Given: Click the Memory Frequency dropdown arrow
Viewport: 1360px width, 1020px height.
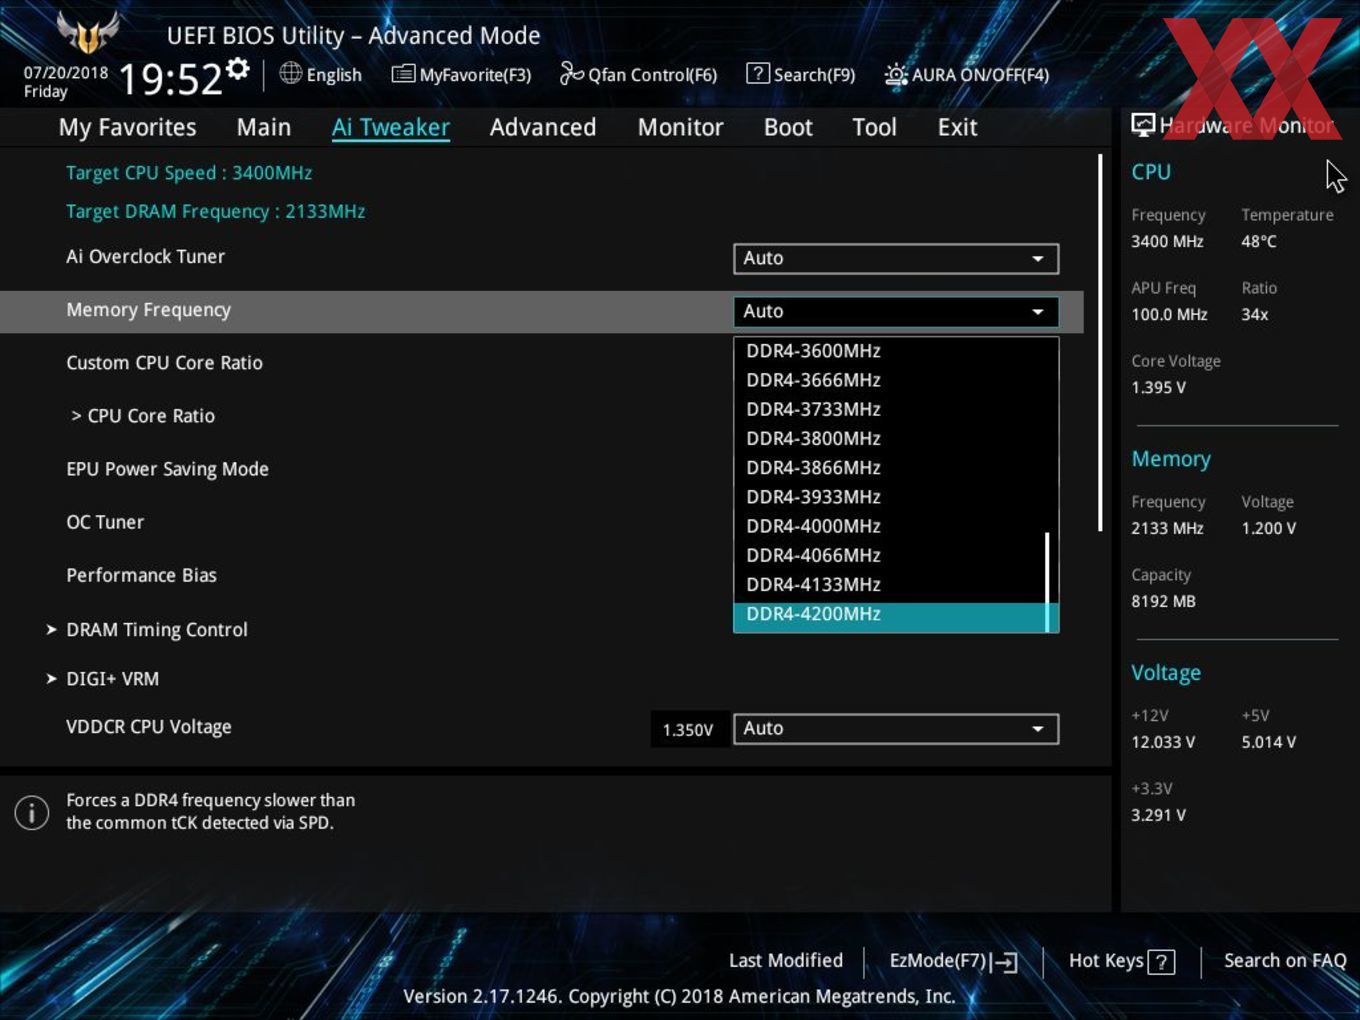Looking at the screenshot, I should [x=1038, y=312].
